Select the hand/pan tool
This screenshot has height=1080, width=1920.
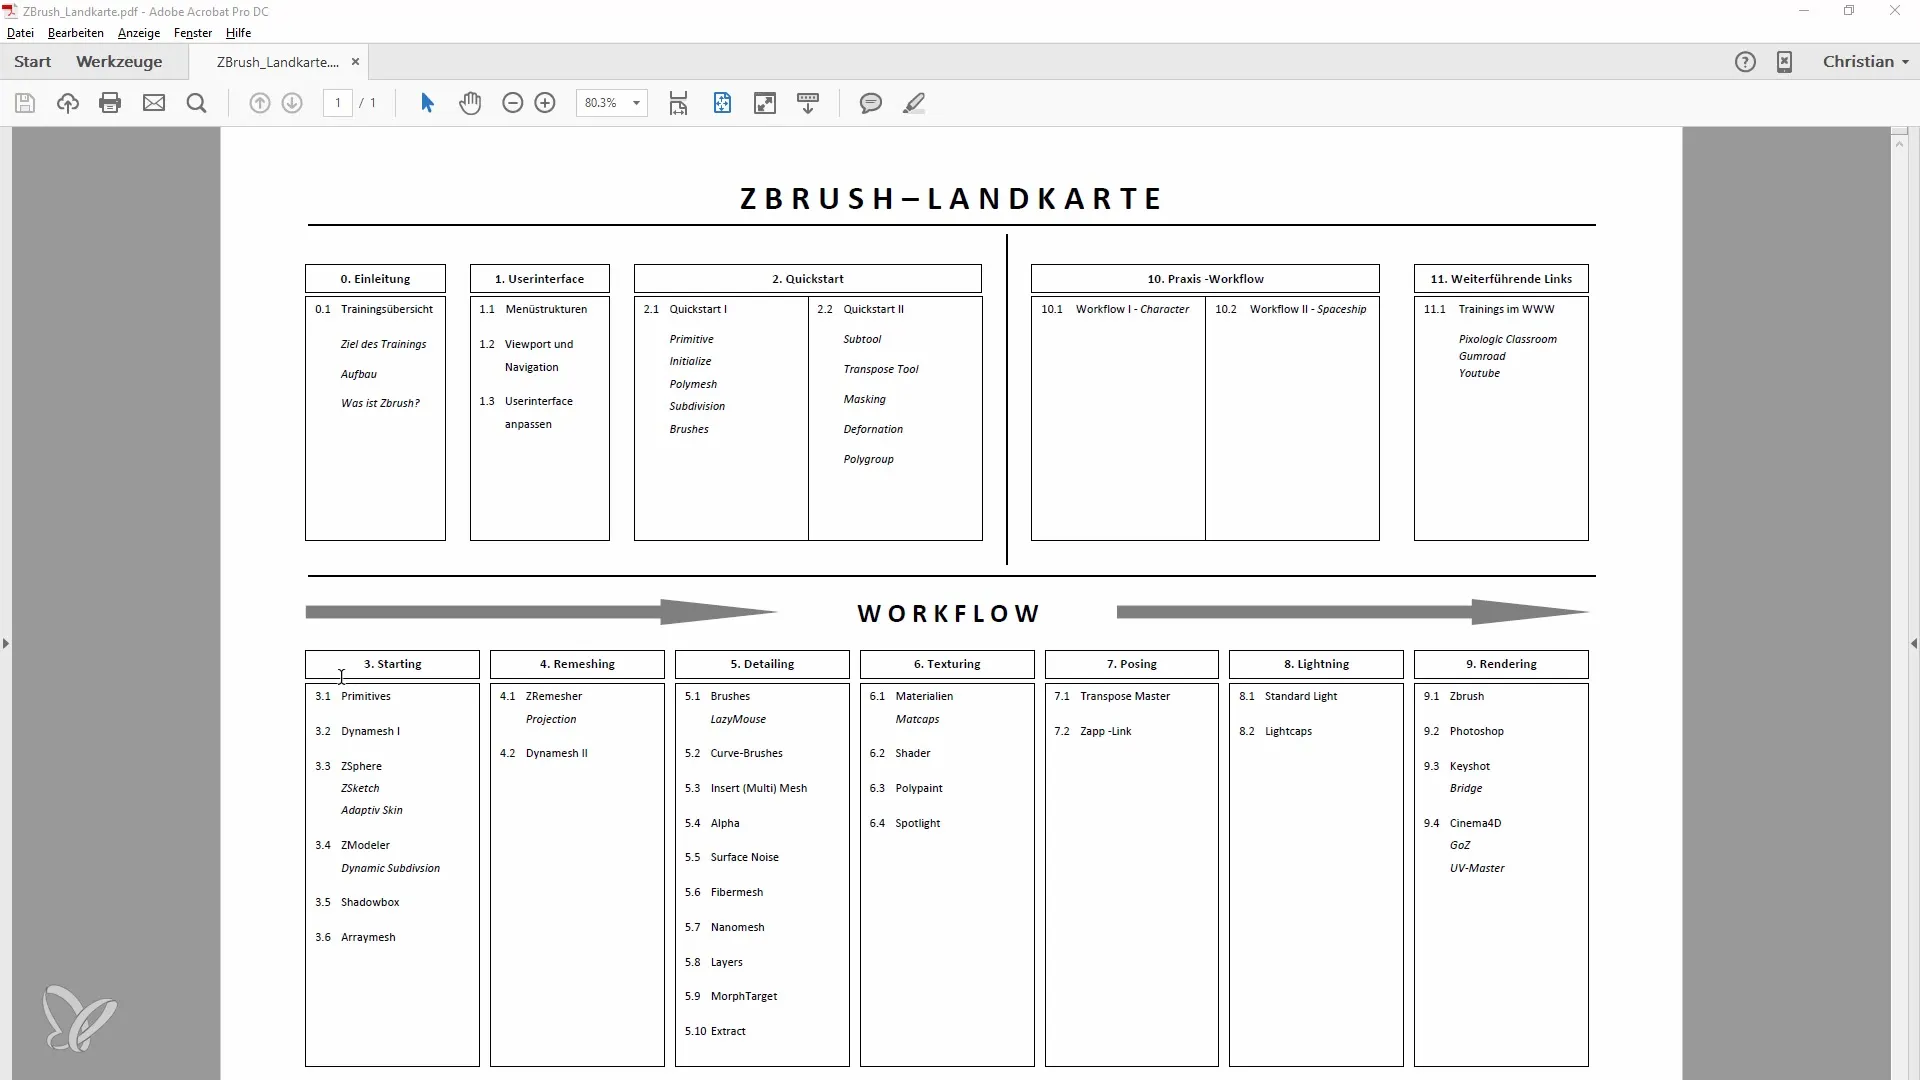[x=471, y=103]
